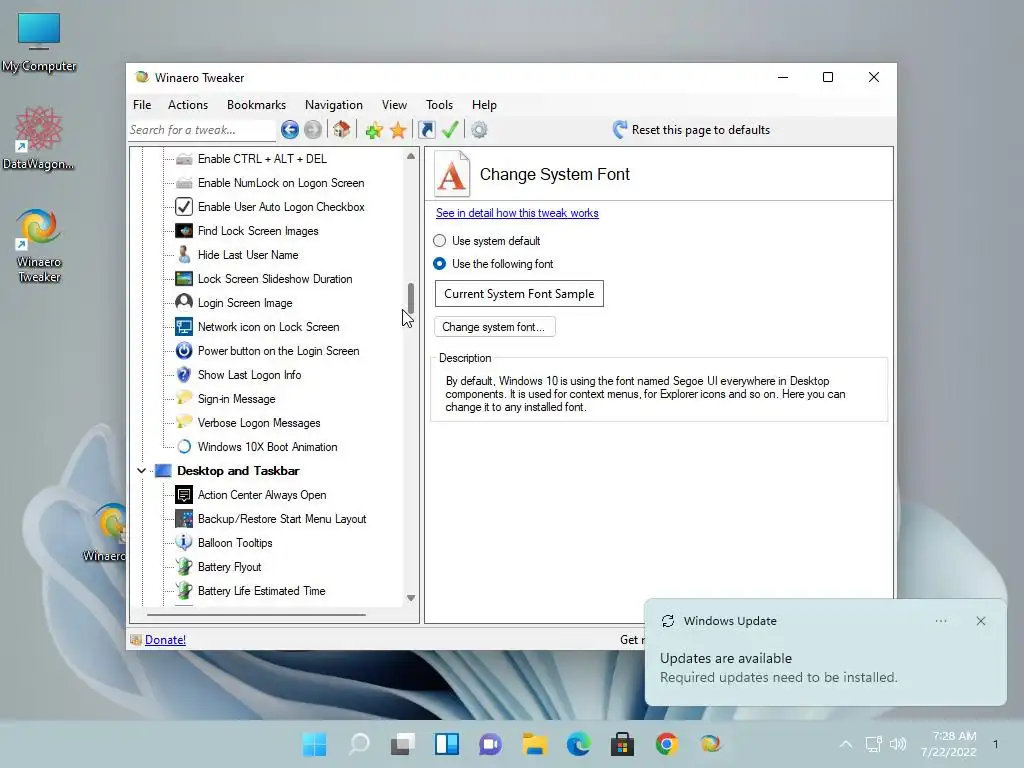The width and height of the screenshot is (1024, 768).
Task: Click the Search for a tweak field
Action: [202, 130]
